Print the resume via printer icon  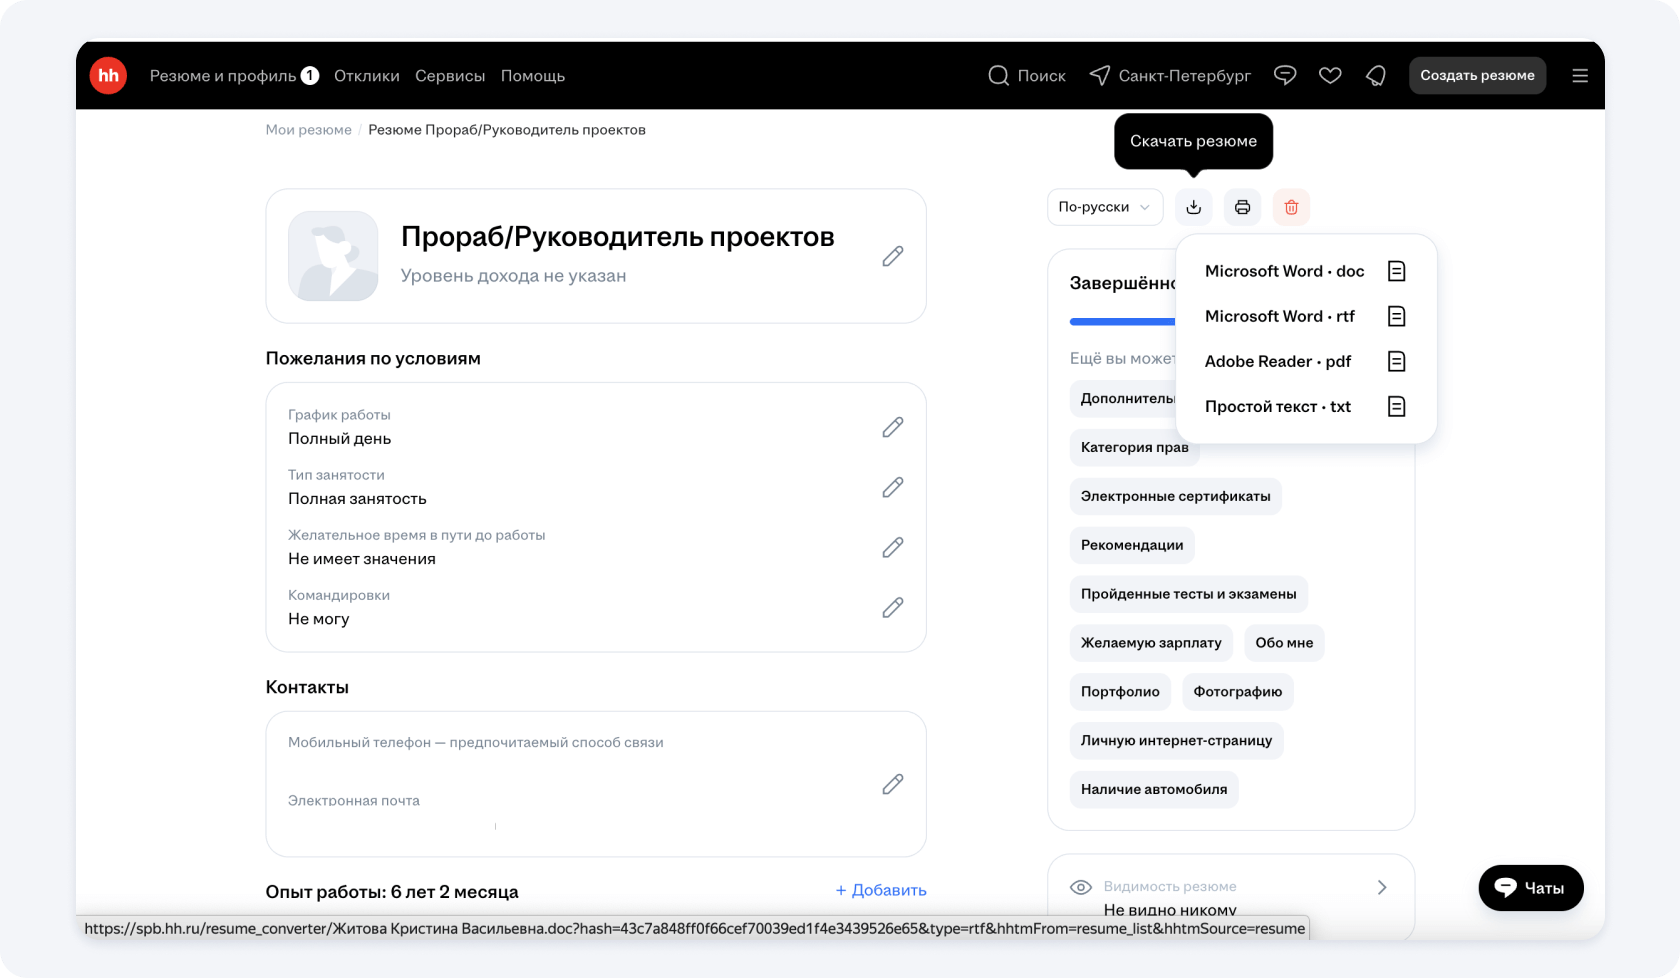click(1242, 207)
